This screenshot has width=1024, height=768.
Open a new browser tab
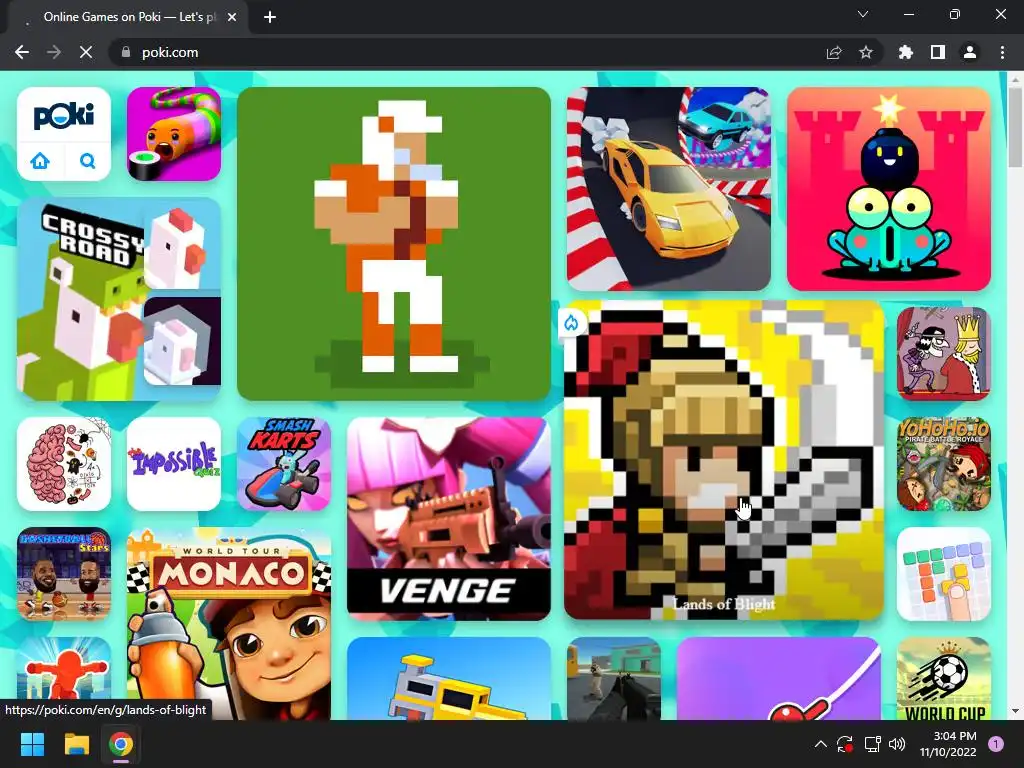(x=270, y=17)
